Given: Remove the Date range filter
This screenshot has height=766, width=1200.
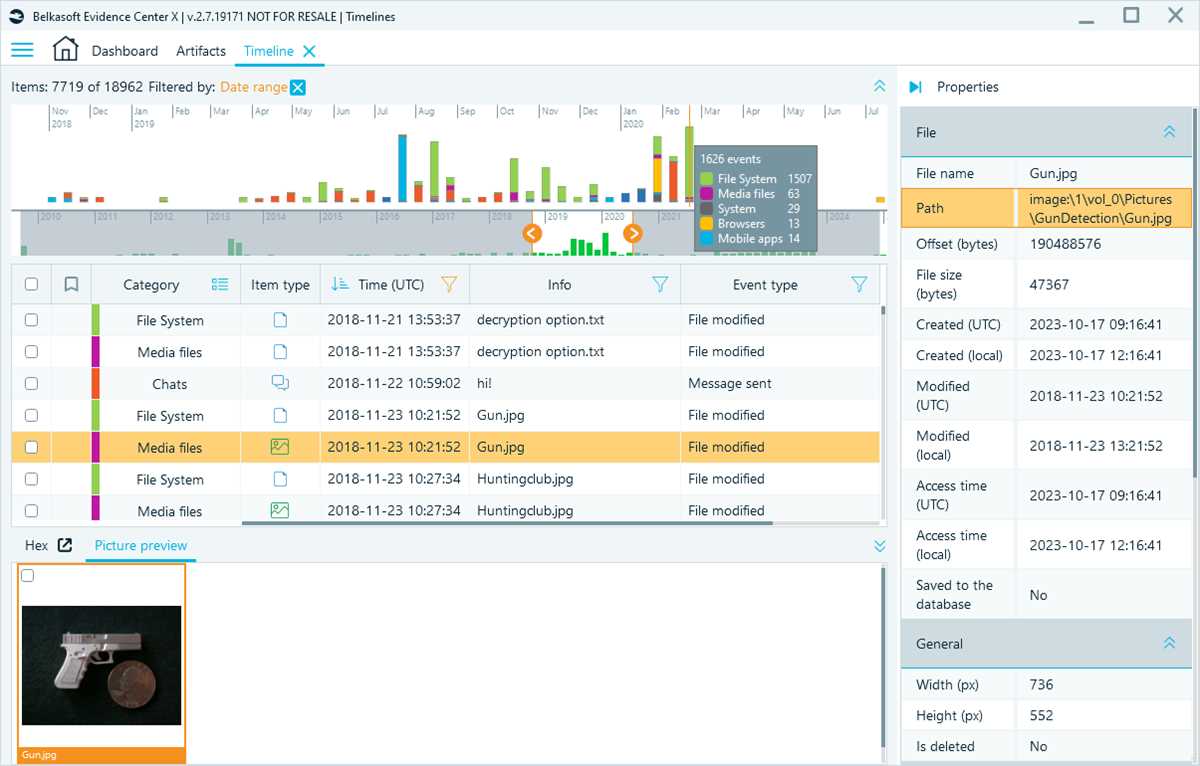Looking at the screenshot, I should (297, 88).
